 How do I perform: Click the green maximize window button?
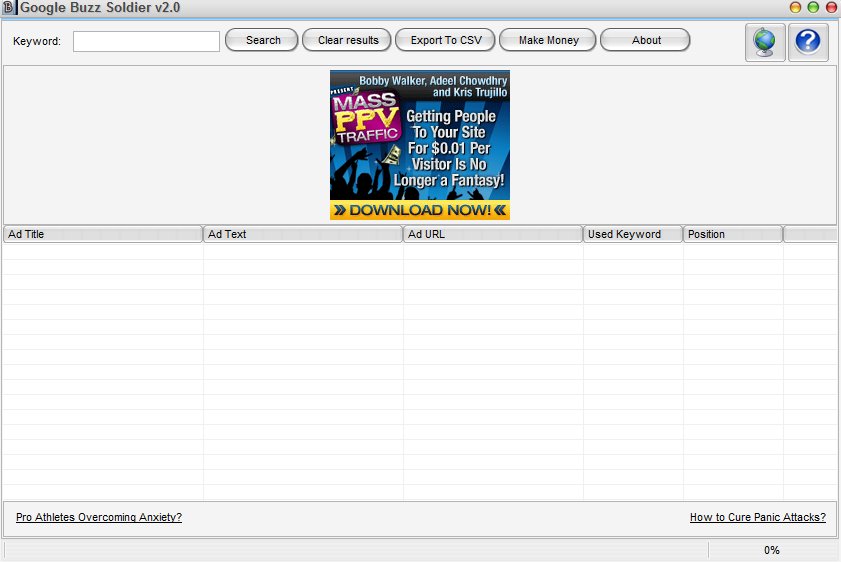point(813,7)
